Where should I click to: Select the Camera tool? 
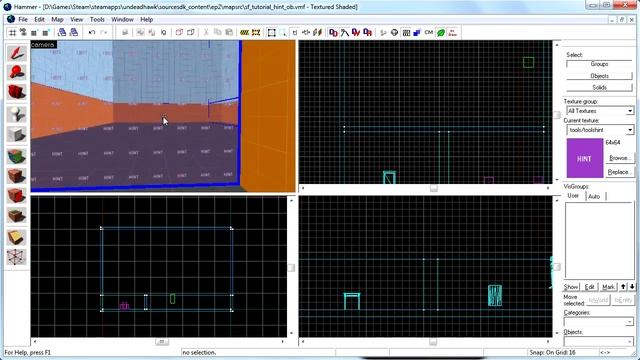(16, 91)
